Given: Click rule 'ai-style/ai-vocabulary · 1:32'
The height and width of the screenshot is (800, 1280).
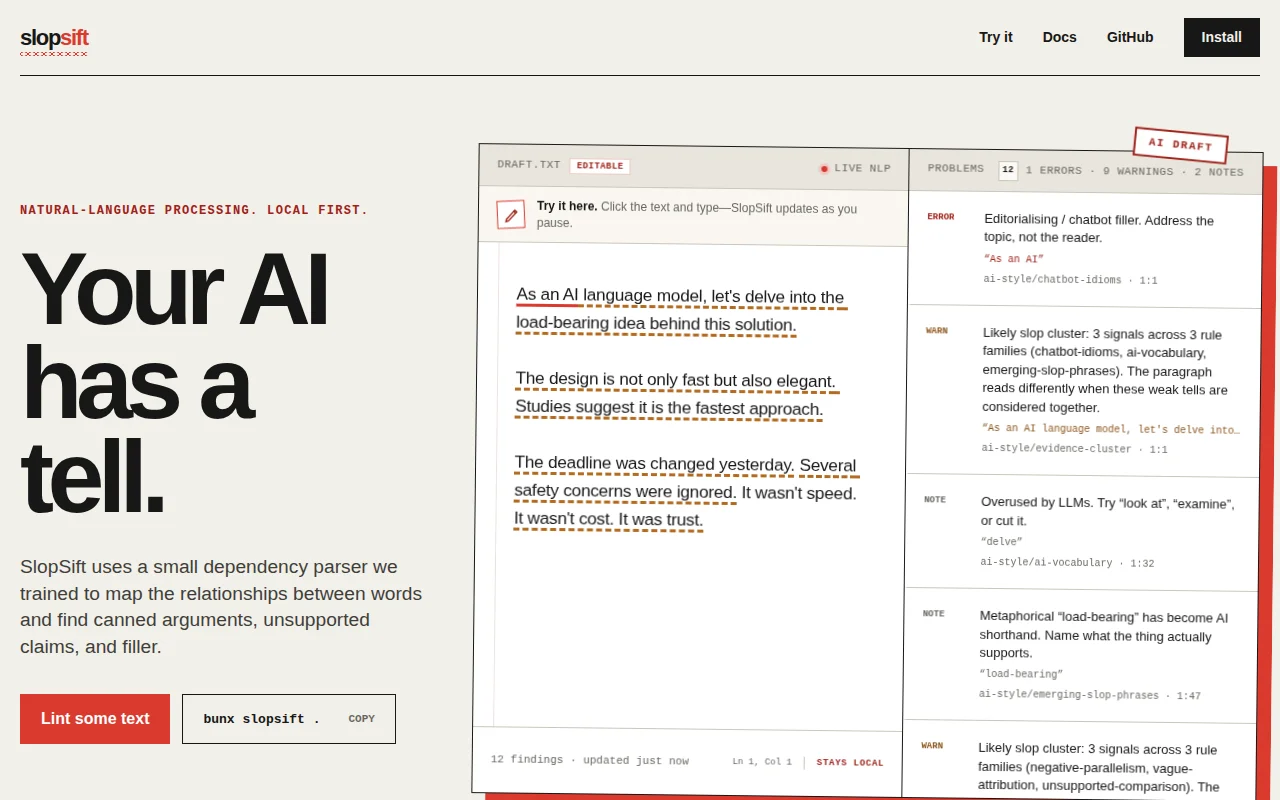Looking at the screenshot, I should (1067, 563).
